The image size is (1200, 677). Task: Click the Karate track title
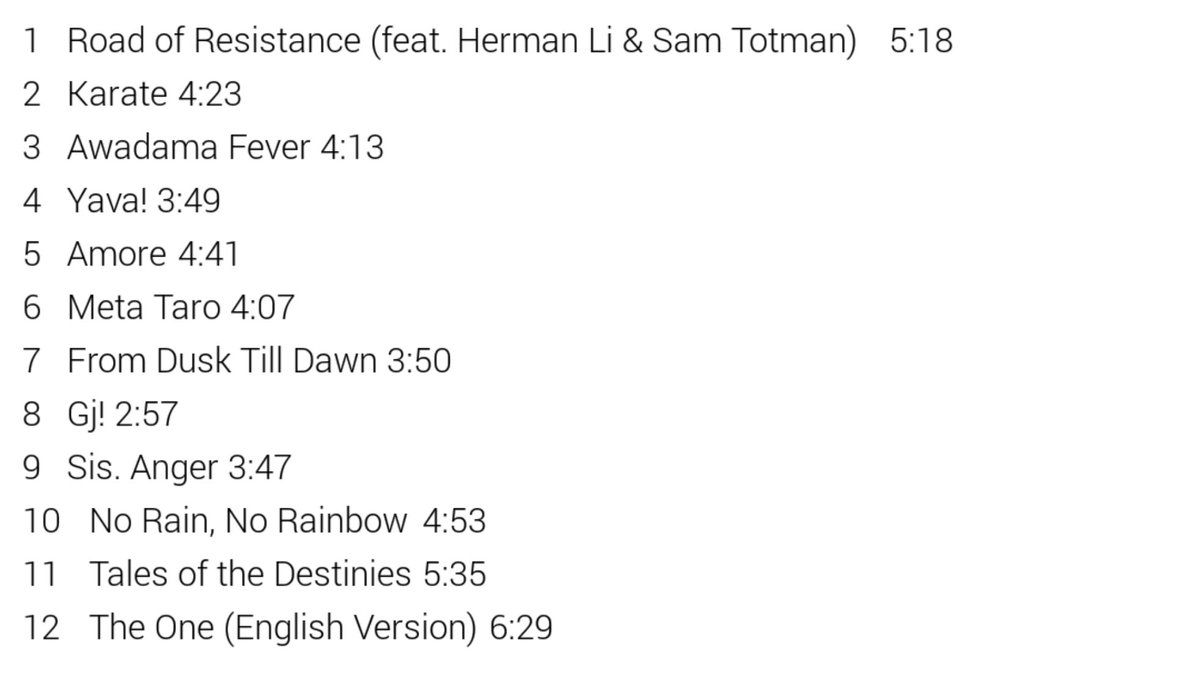pos(116,94)
